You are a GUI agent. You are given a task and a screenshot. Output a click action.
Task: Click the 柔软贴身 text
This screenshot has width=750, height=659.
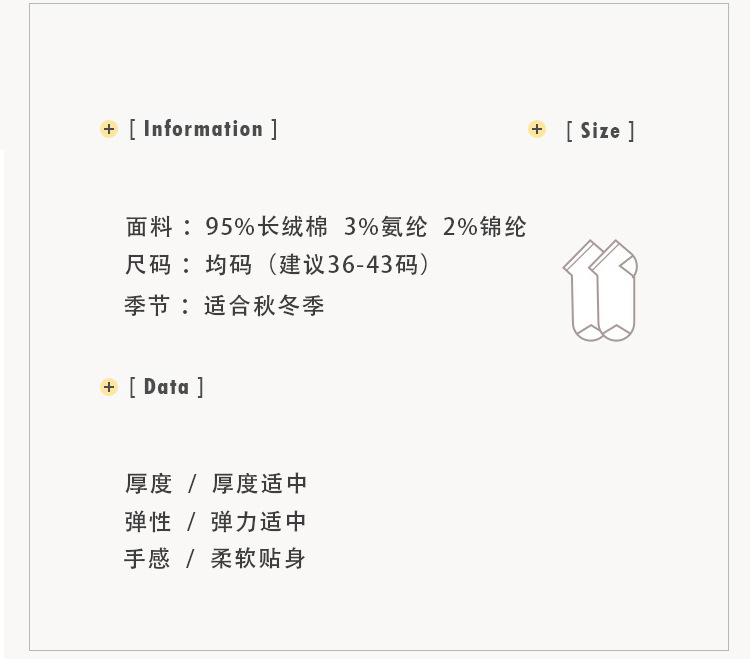pyautogui.click(x=258, y=559)
